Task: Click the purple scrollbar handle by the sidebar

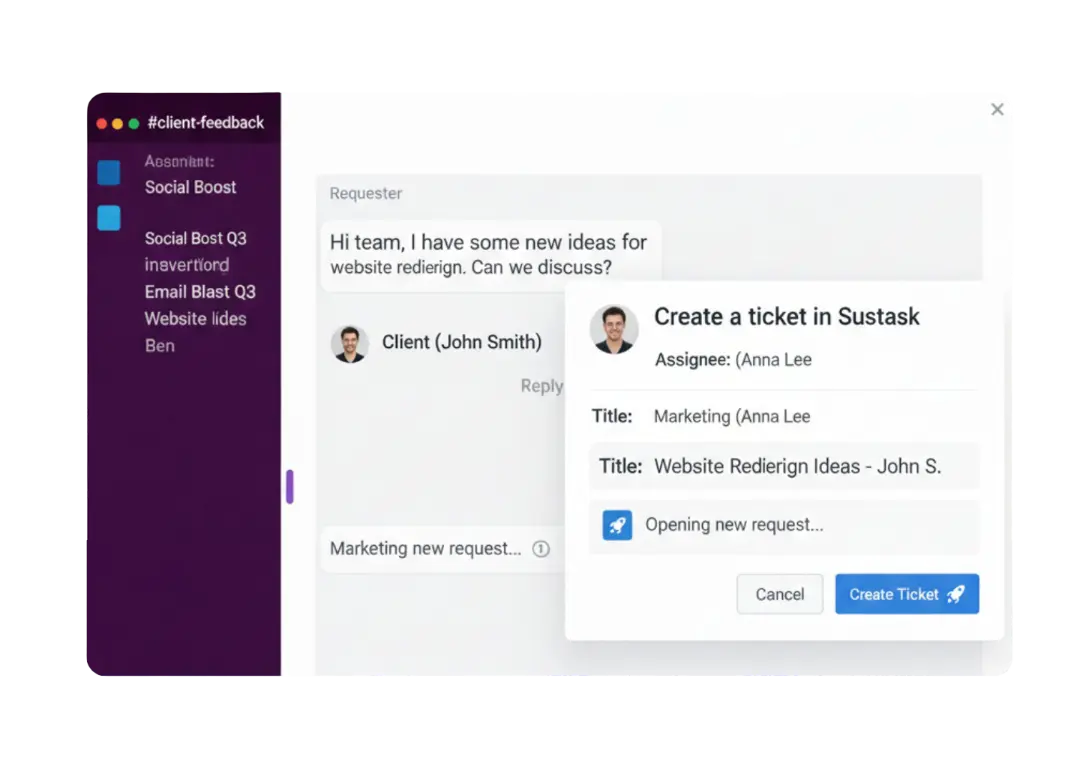Action: click(290, 486)
